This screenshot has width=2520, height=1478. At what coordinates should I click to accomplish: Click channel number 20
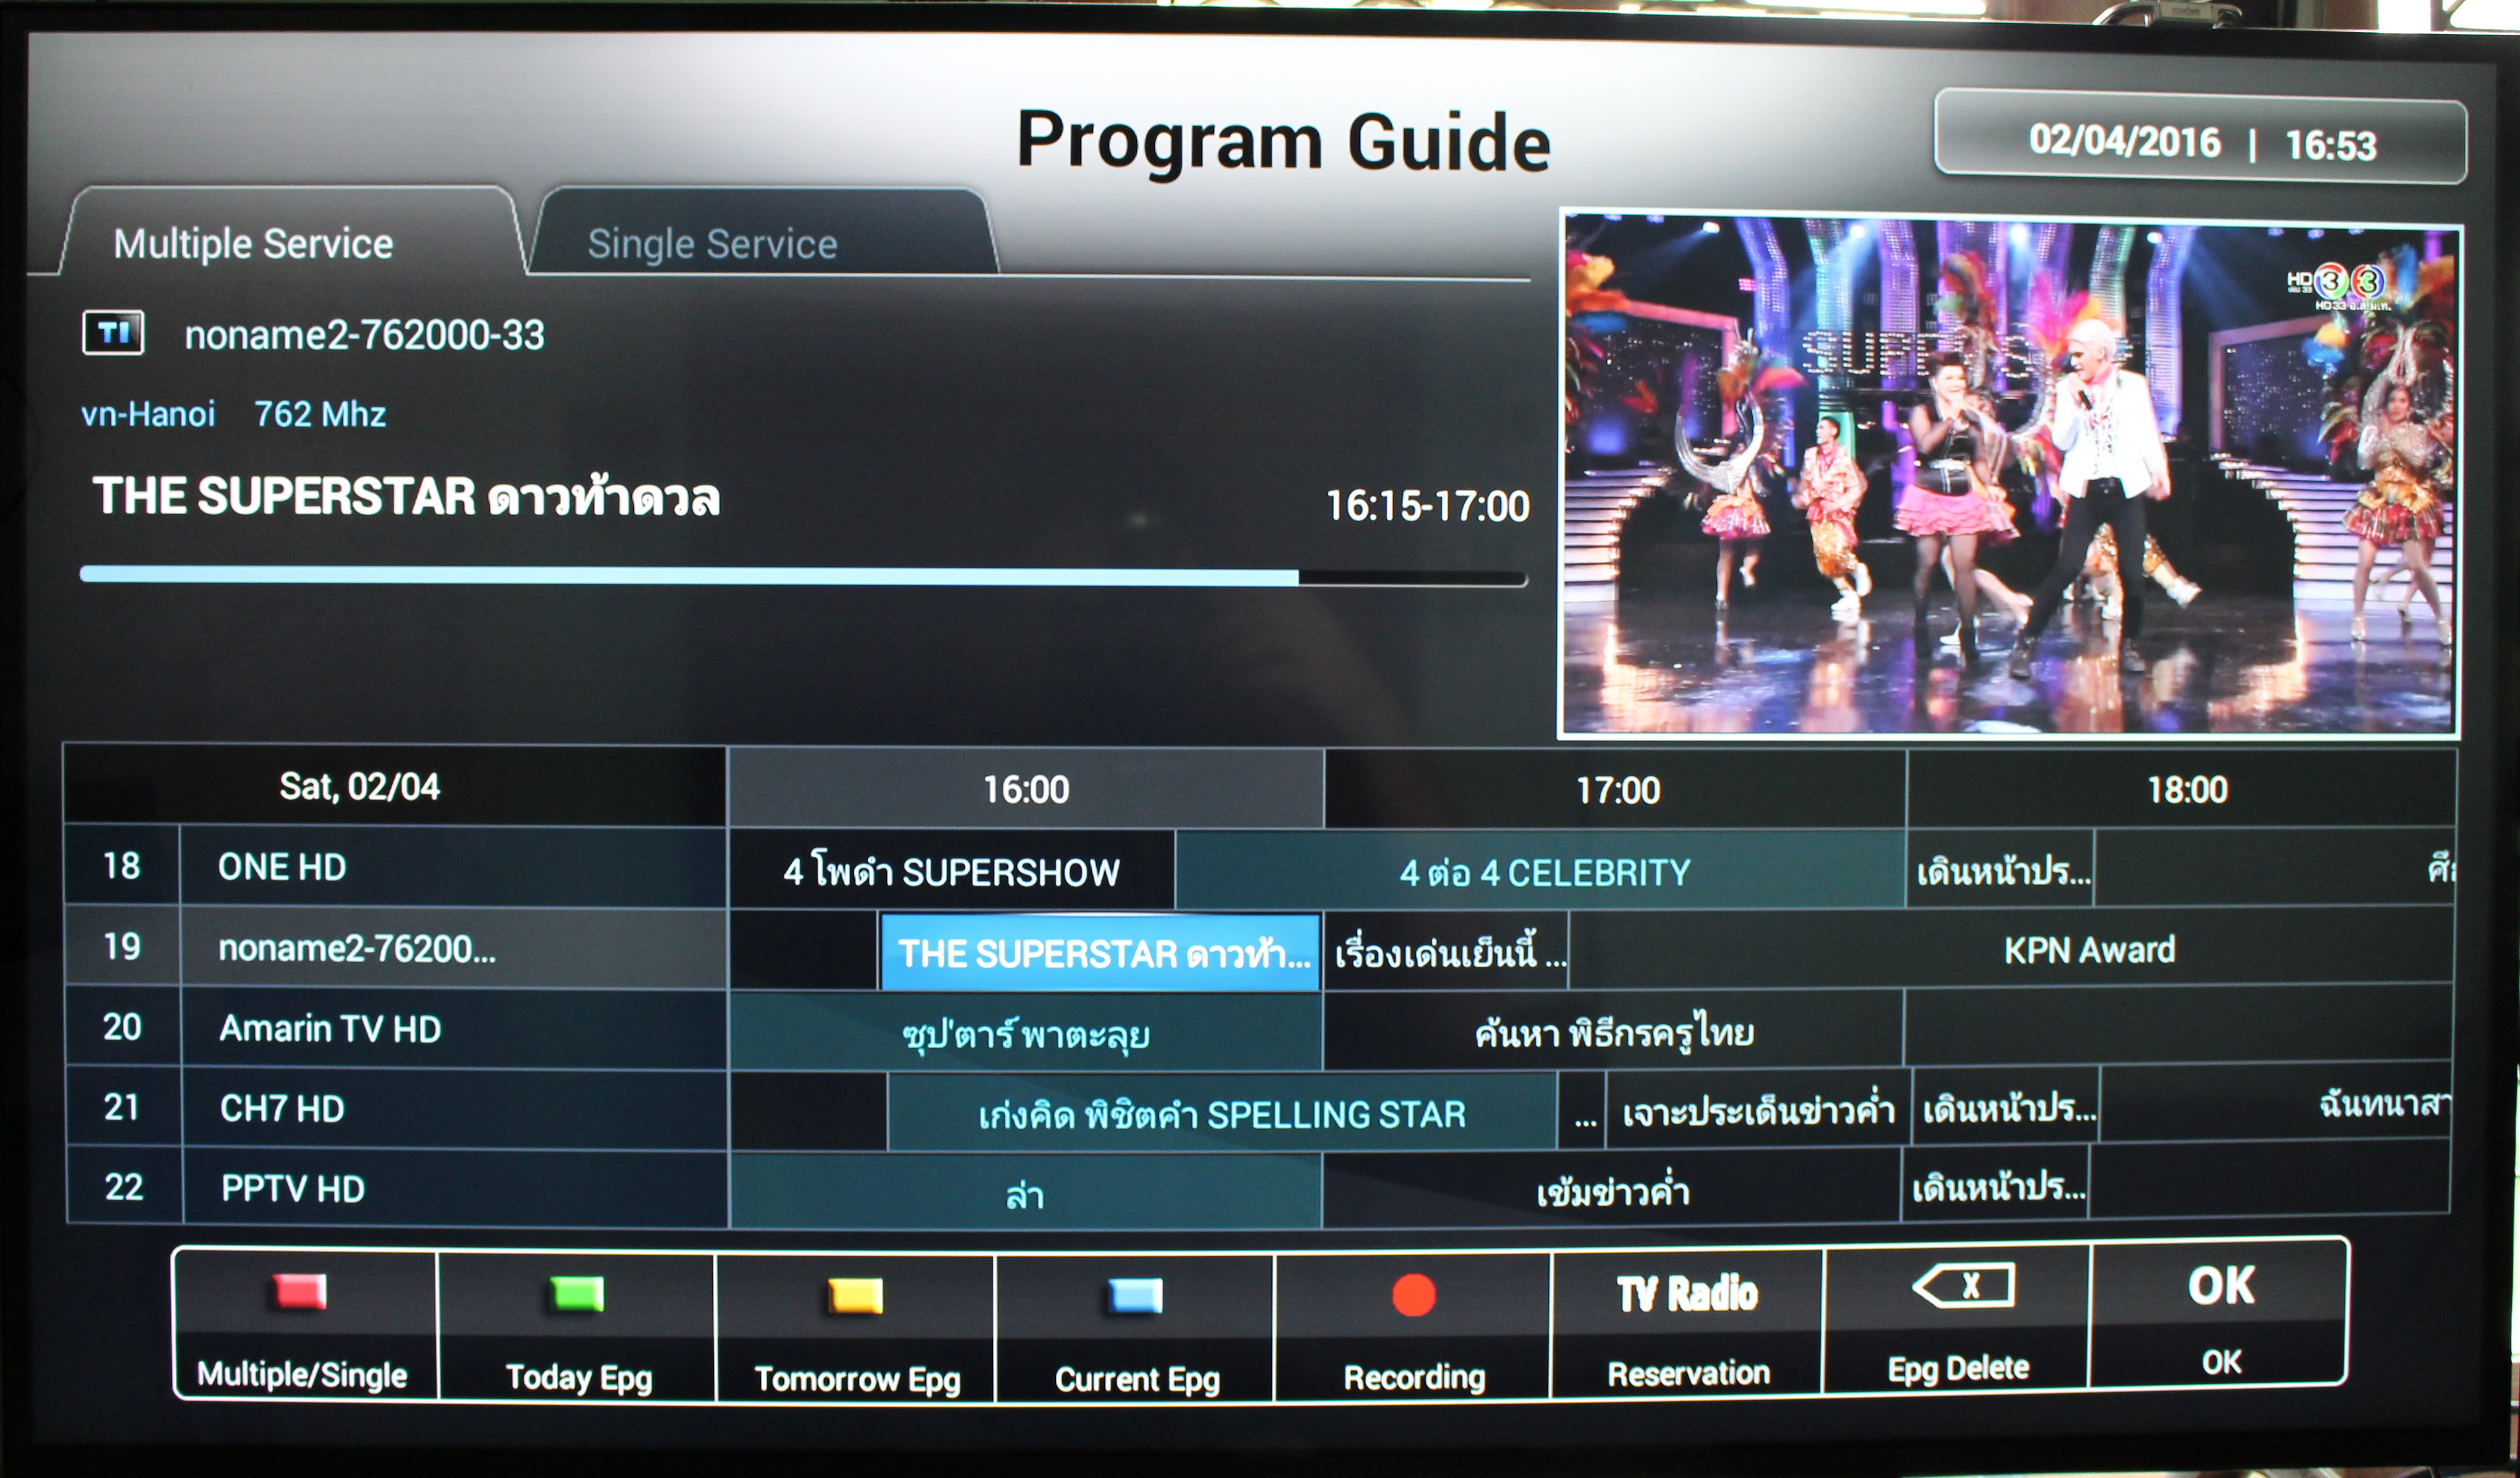coord(123,1027)
